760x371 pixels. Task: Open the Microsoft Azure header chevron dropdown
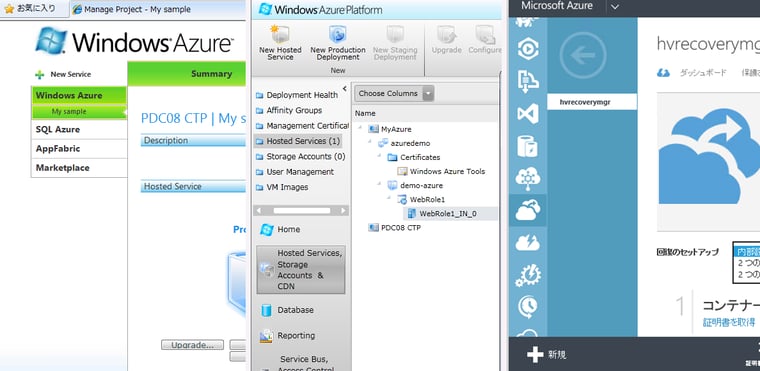(615, 7)
